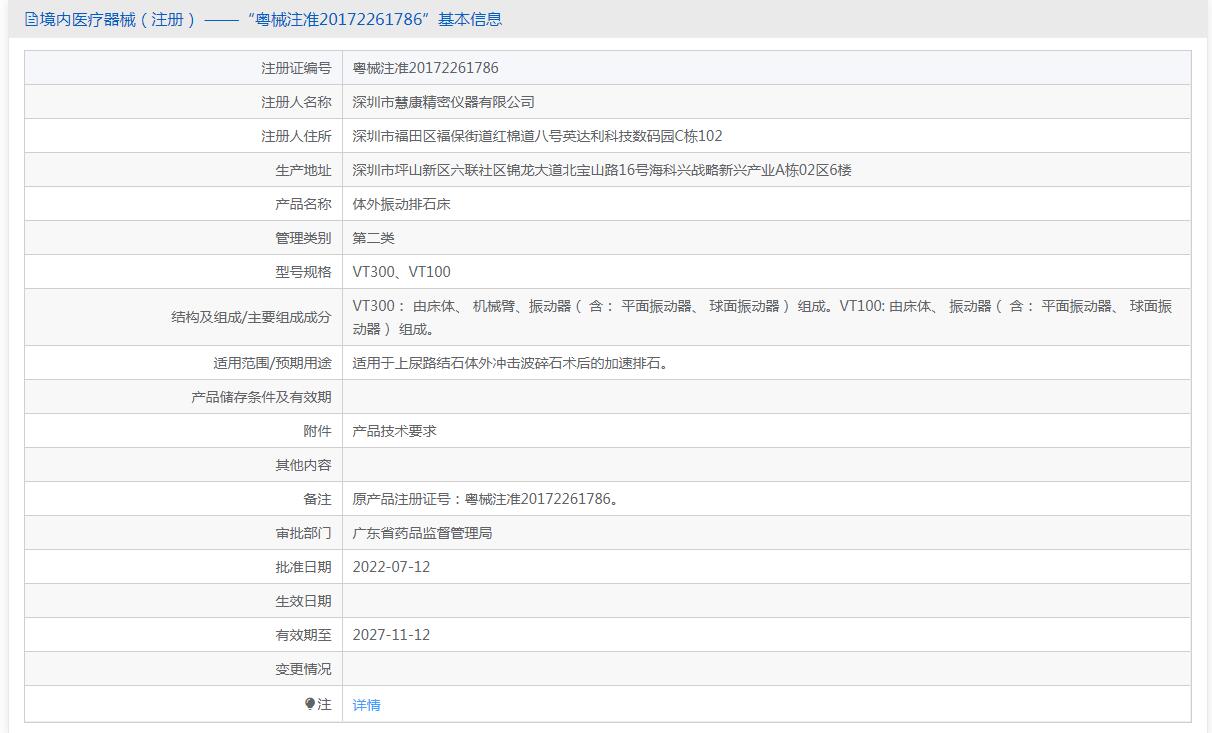Click the 产品储存条件及有效期 row label
The width and height of the screenshot is (1212, 733).
point(261,397)
